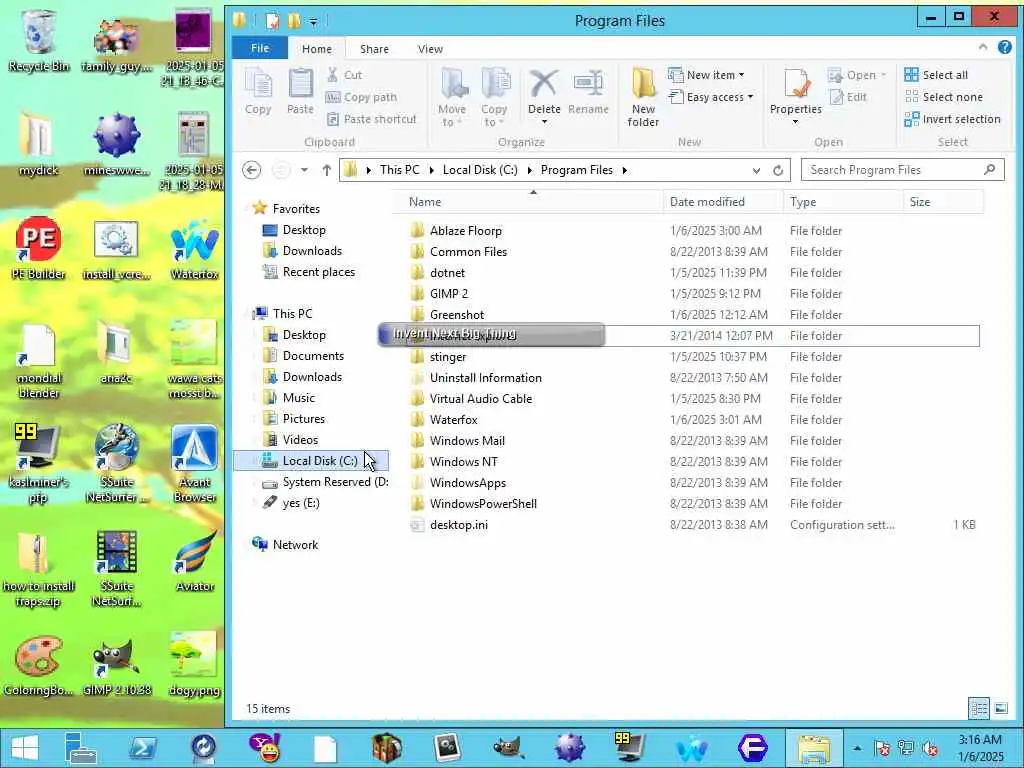Select the Virtual Audio Cable folder

point(481,398)
